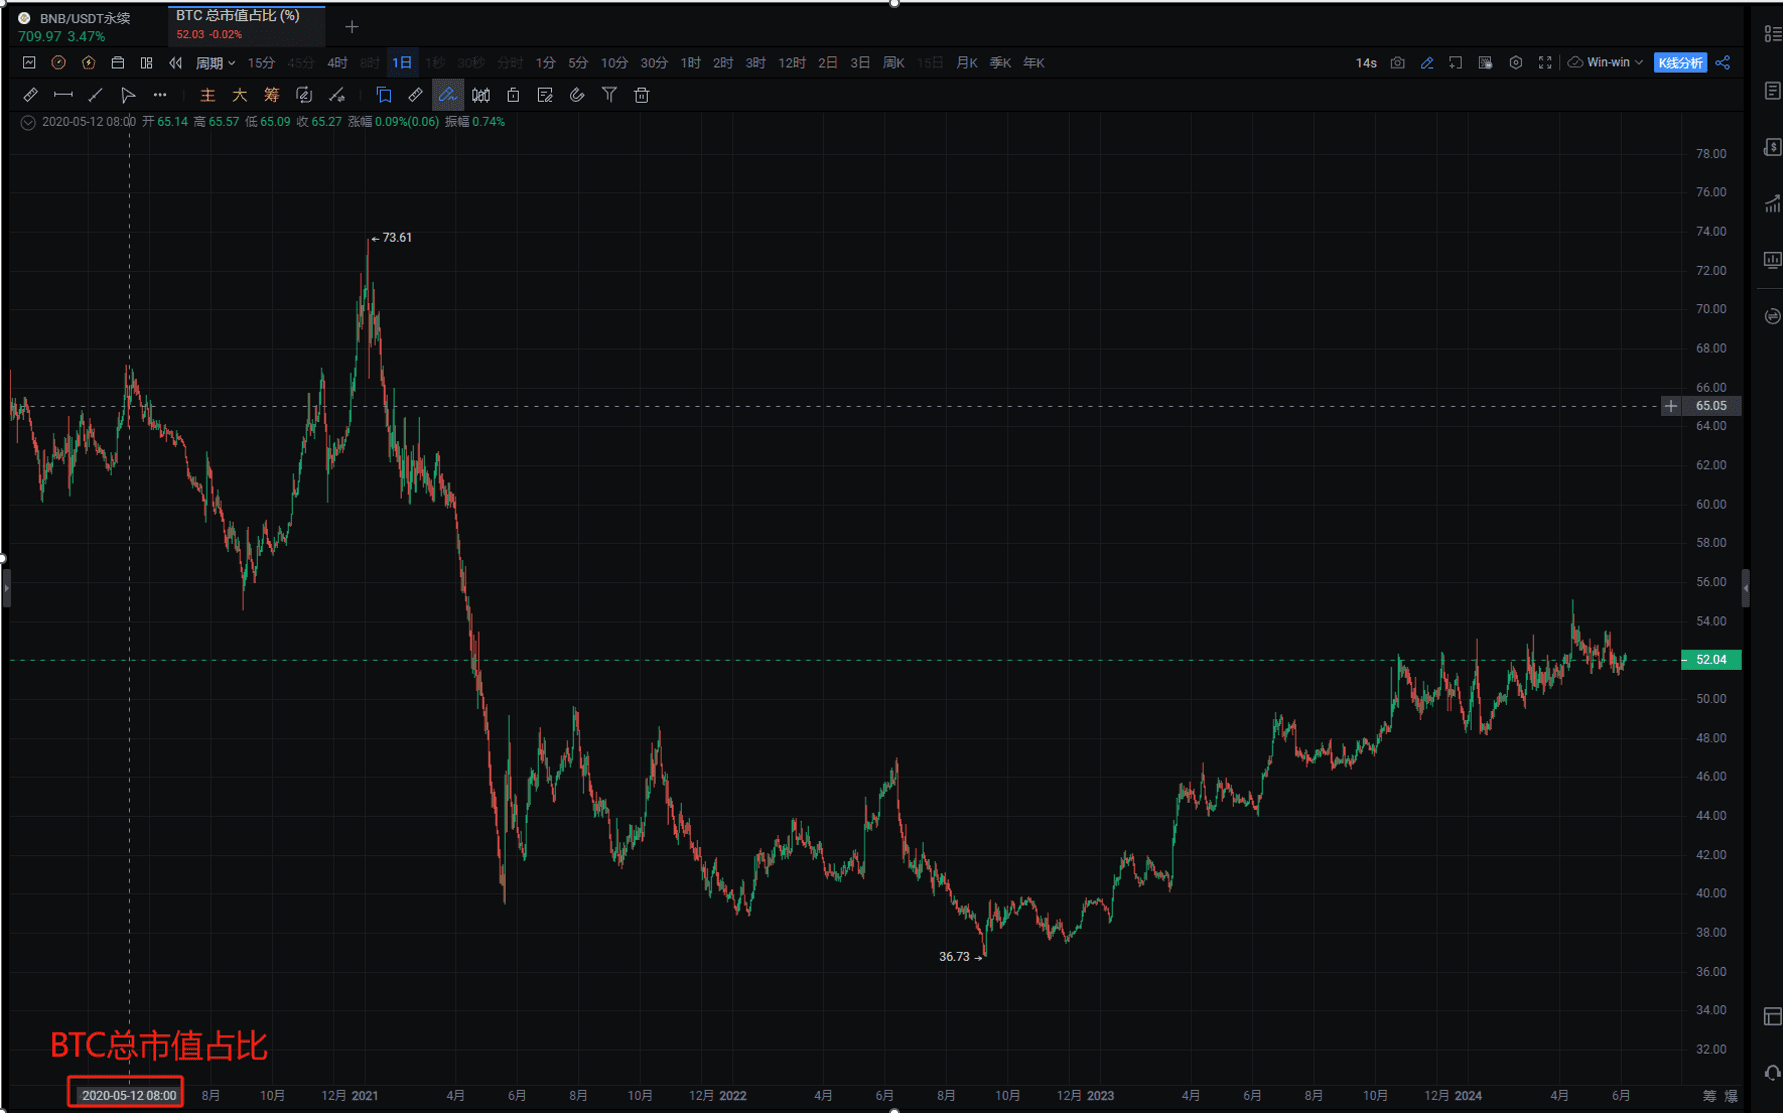Click the split-layout panes icon
Screen dimensions: 1783x1113
pos(147,63)
